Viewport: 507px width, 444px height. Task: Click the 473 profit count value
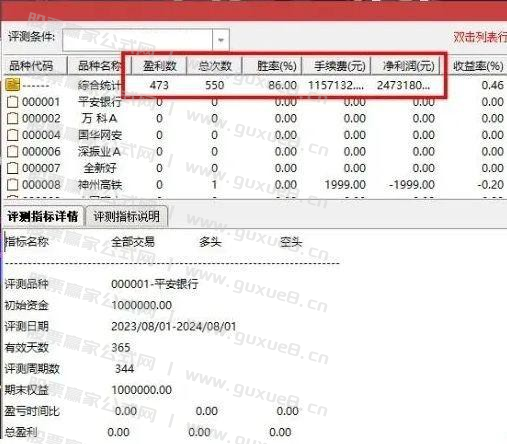[x=159, y=85]
